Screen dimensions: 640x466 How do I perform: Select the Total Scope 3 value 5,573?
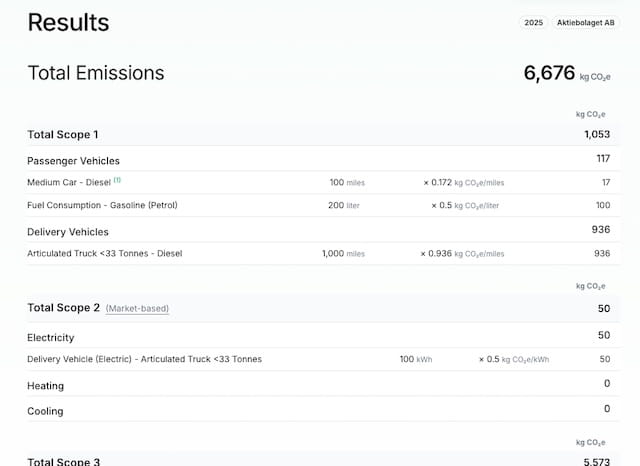[x=597, y=462]
